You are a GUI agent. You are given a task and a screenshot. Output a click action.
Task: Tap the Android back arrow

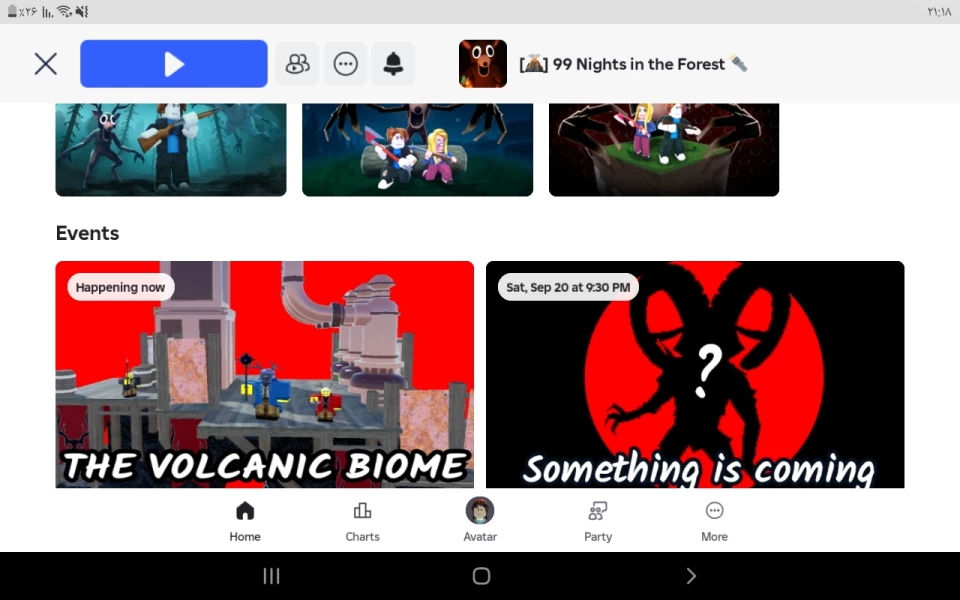click(691, 576)
